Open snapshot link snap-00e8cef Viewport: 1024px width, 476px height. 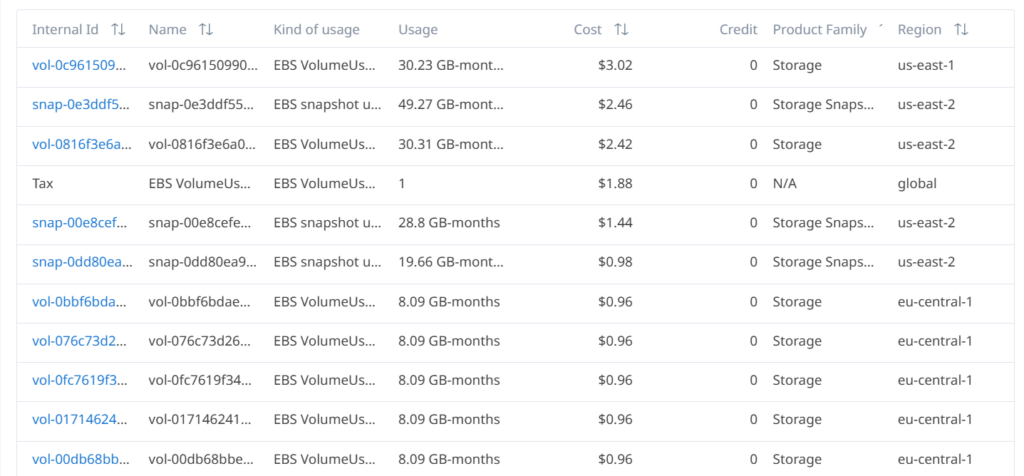click(82, 223)
